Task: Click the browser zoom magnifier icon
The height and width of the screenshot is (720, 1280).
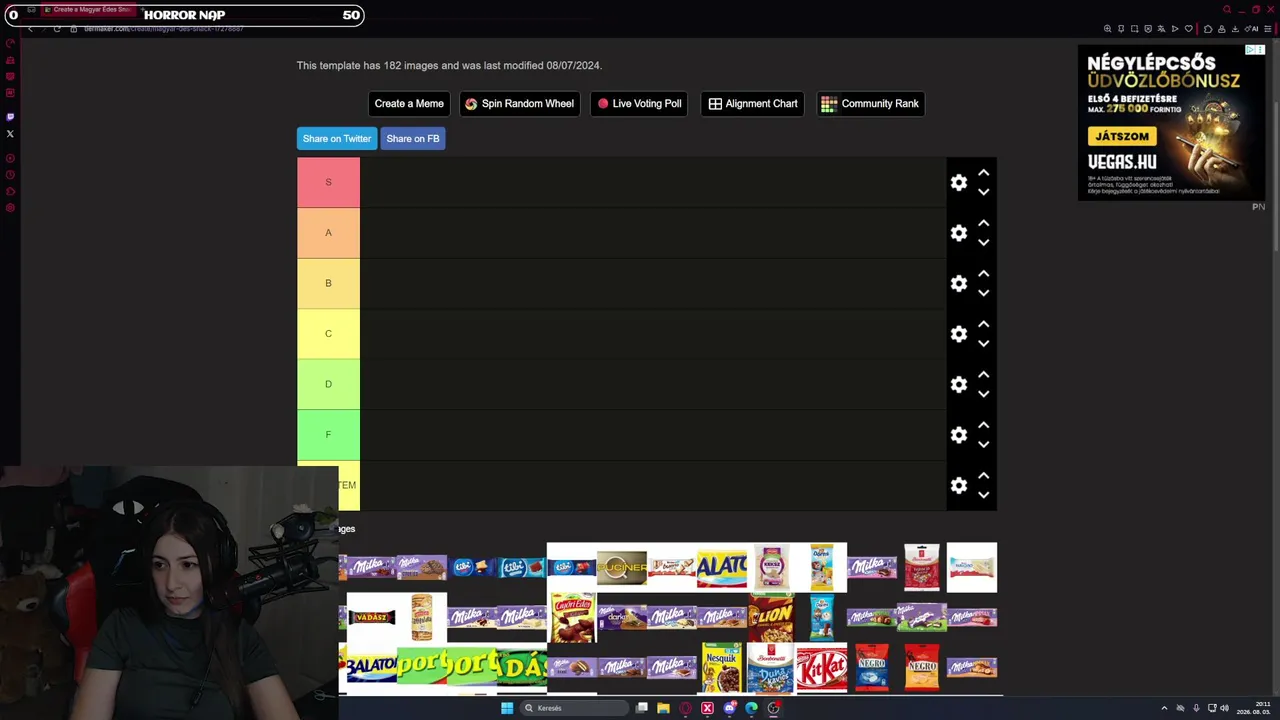Action: (1107, 29)
